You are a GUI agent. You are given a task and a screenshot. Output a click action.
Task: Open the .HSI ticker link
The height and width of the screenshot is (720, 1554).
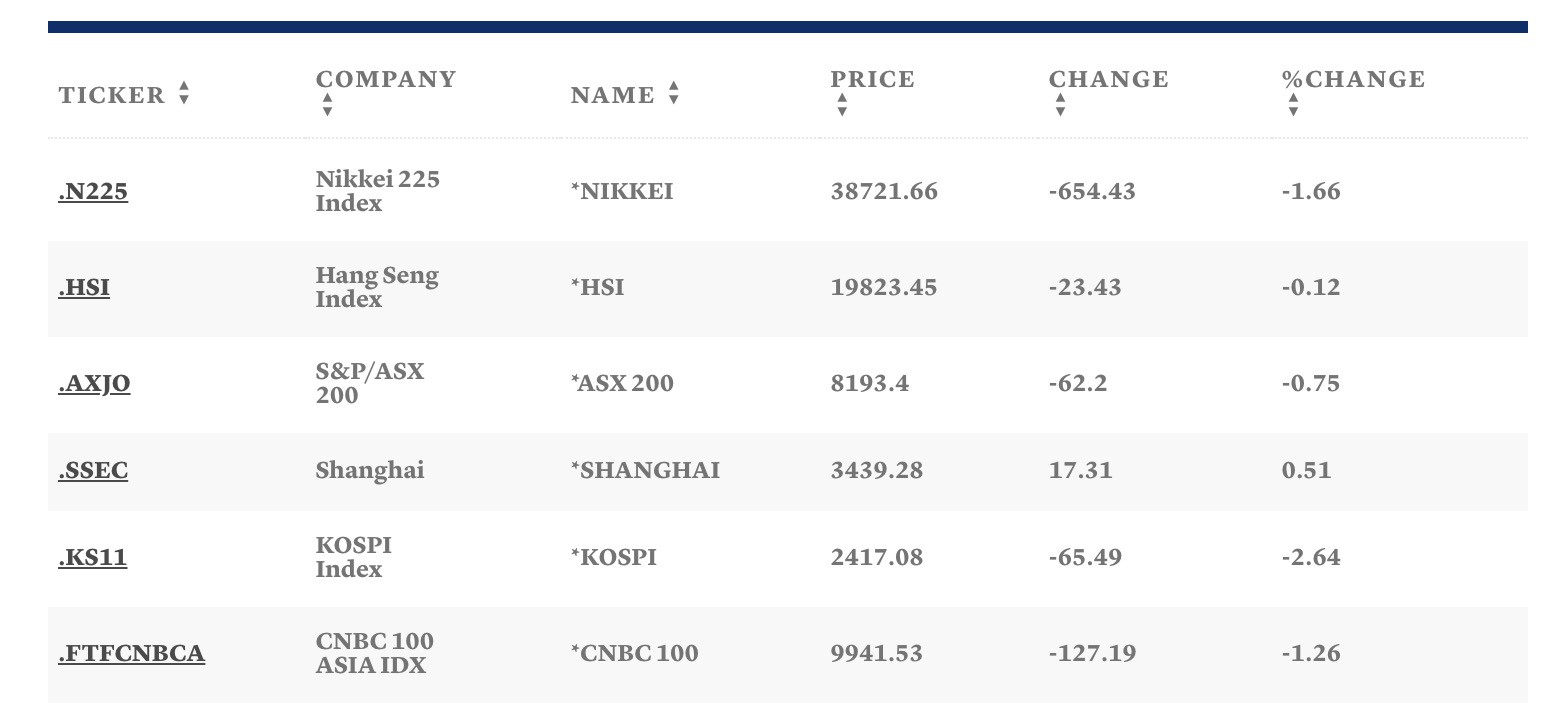84,287
